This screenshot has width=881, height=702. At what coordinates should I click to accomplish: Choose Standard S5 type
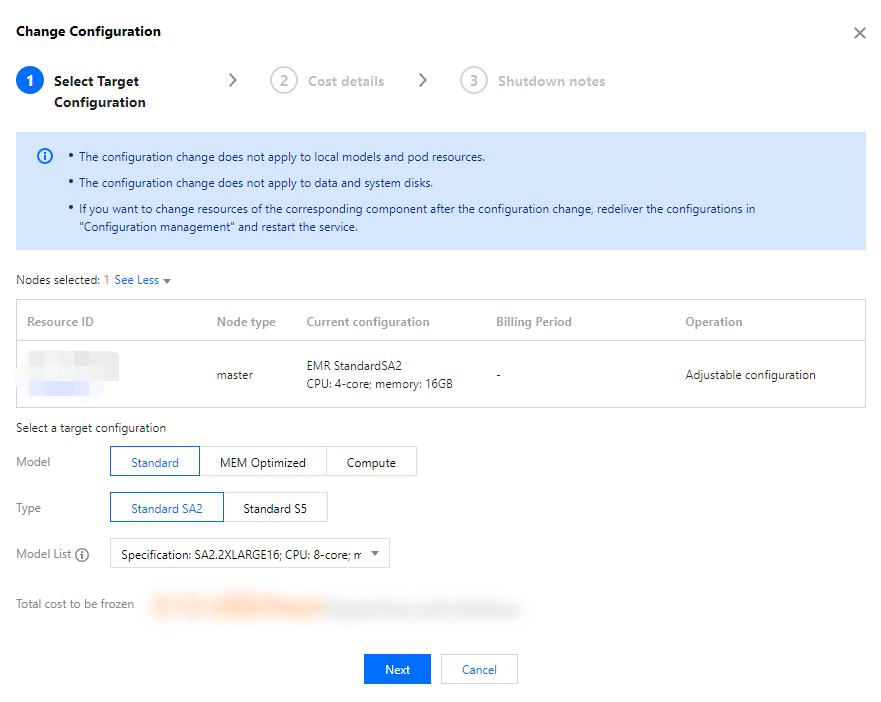pyautogui.click(x=275, y=508)
